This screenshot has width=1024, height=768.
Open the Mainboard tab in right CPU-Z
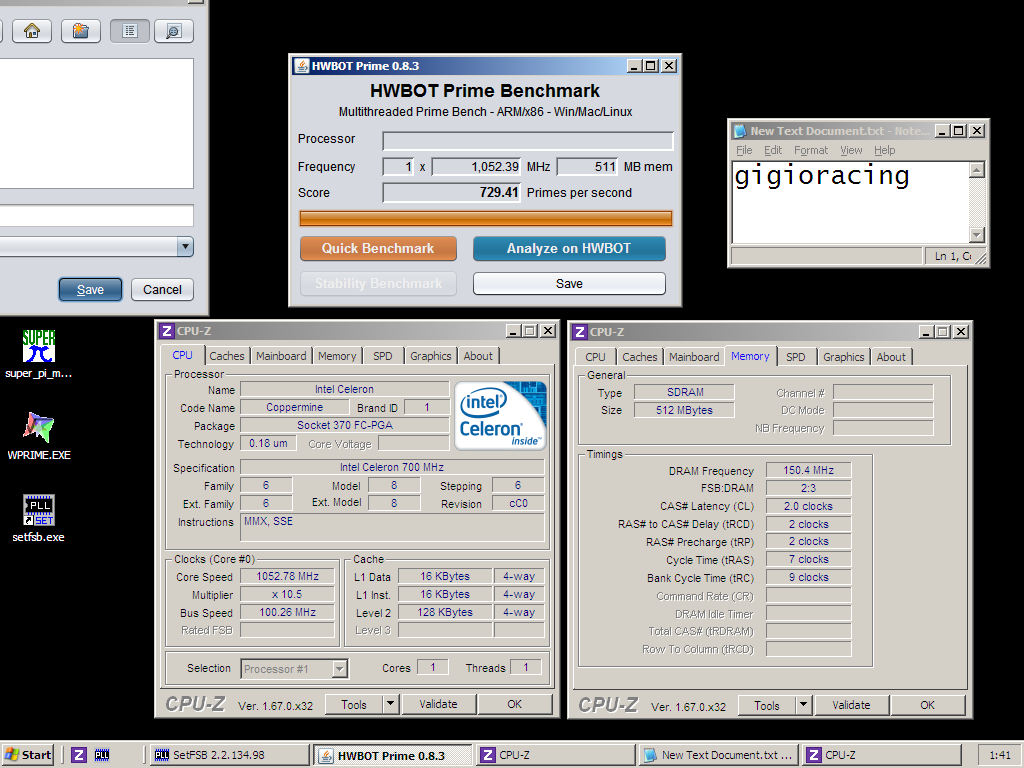tap(694, 357)
